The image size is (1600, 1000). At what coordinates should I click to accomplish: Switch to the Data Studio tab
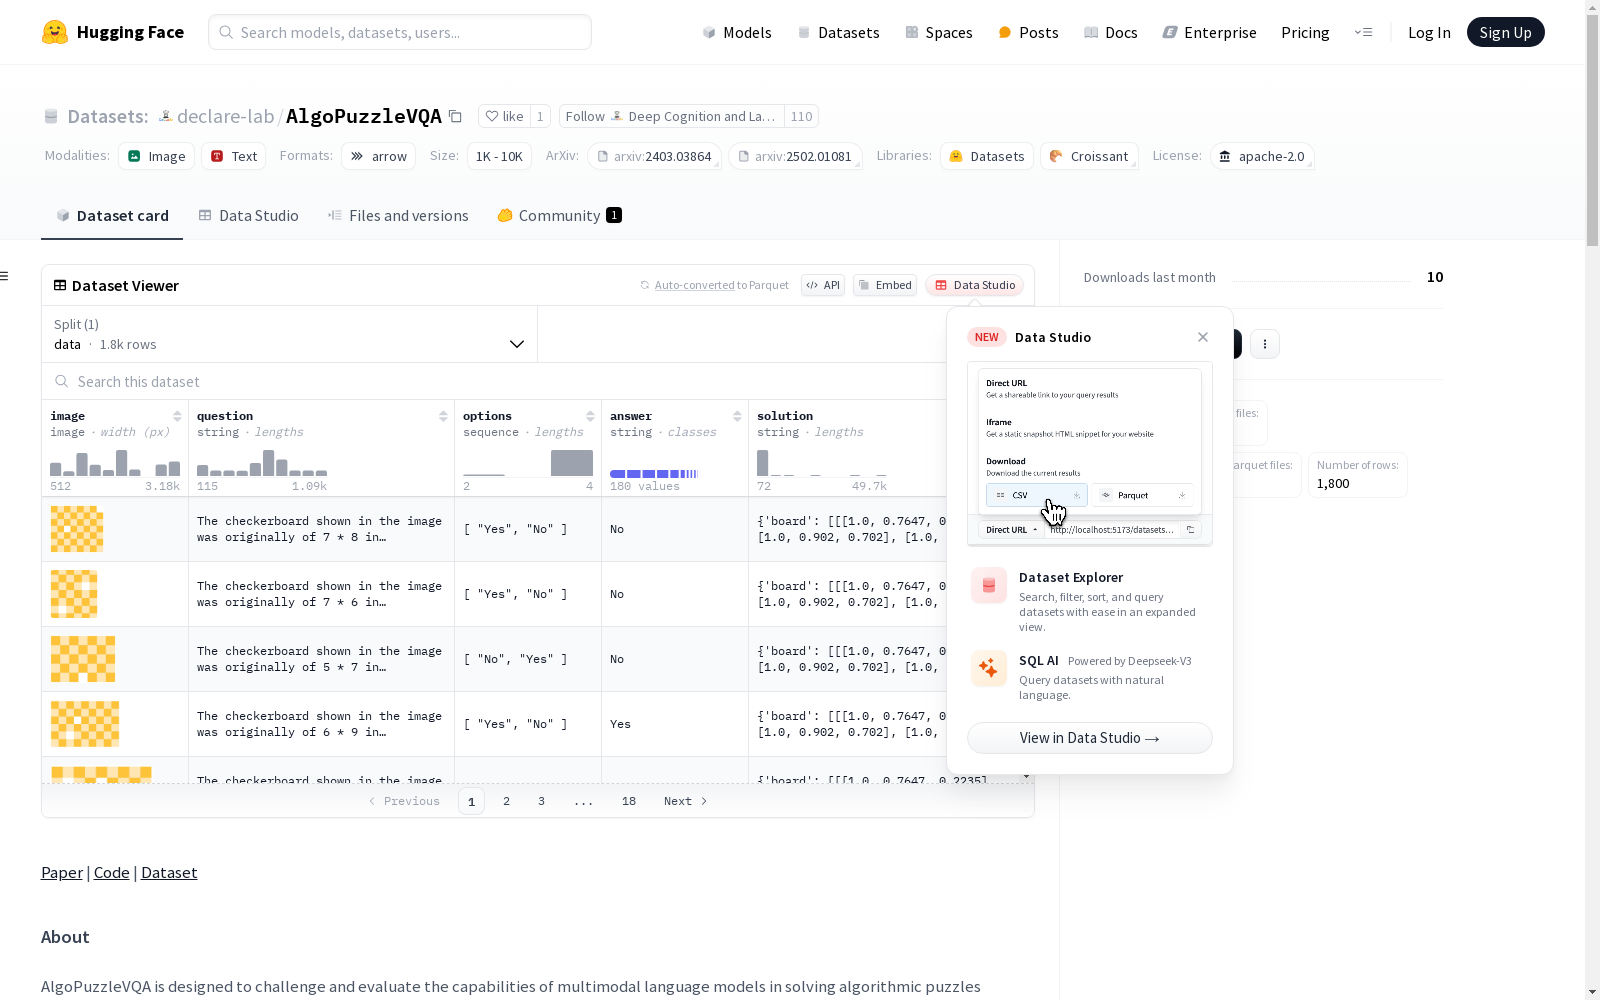click(x=248, y=216)
